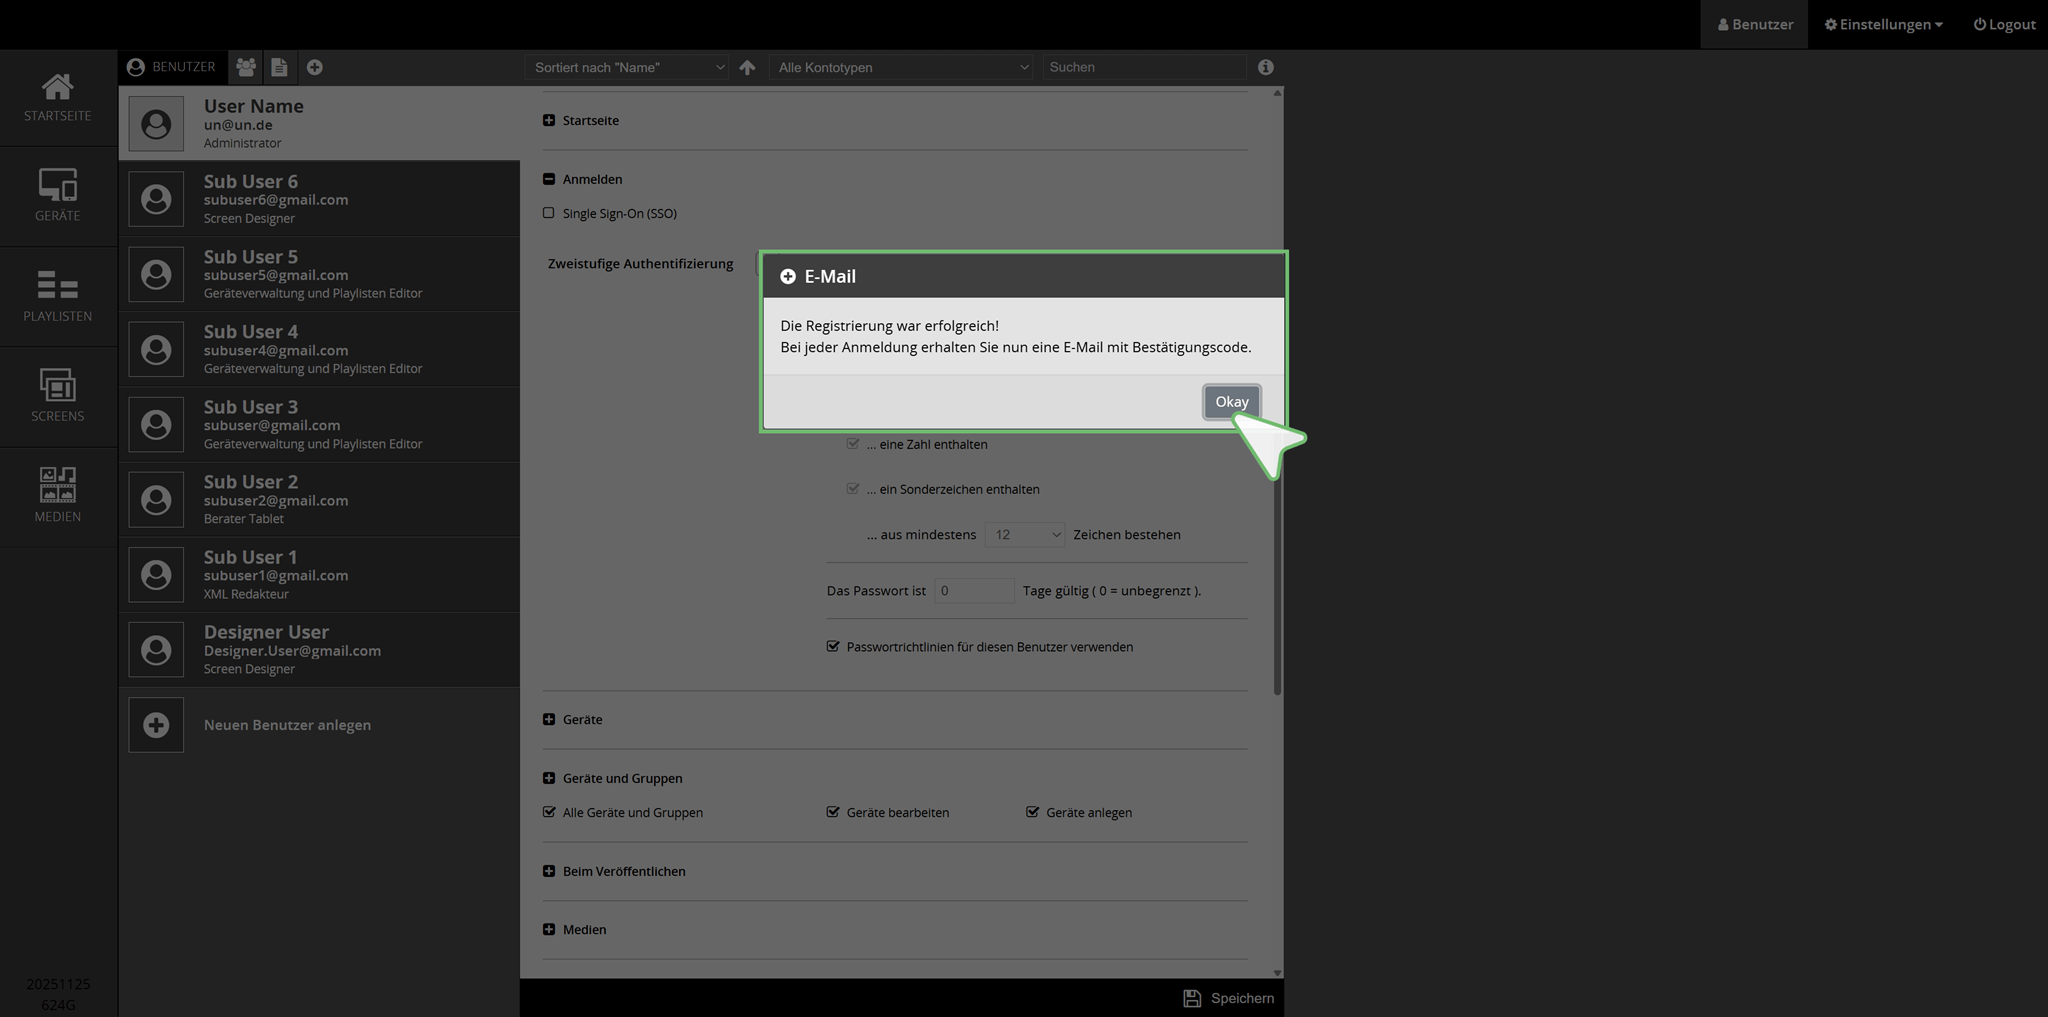Click the user groups icon in toolbar
Image resolution: width=2048 pixels, height=1017 pixels.
[x=246, y=67]
